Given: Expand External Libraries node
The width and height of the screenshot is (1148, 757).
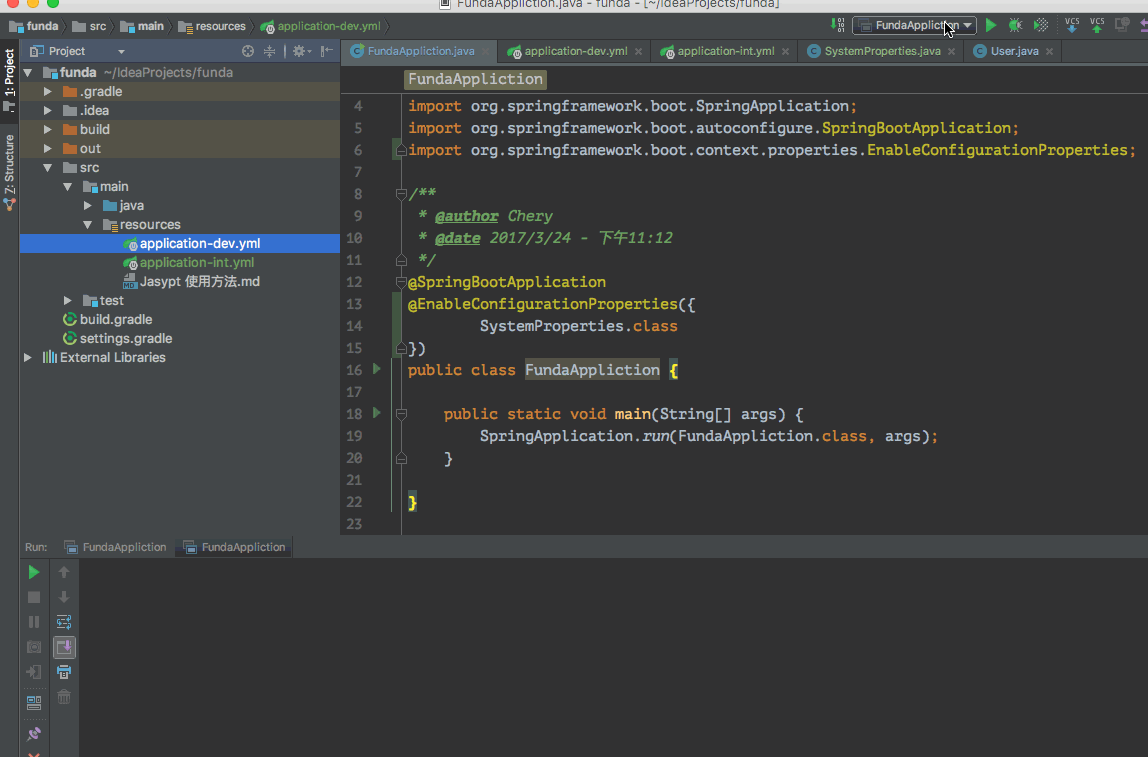Looking at the screenshot, I should (x=28, y=358).
